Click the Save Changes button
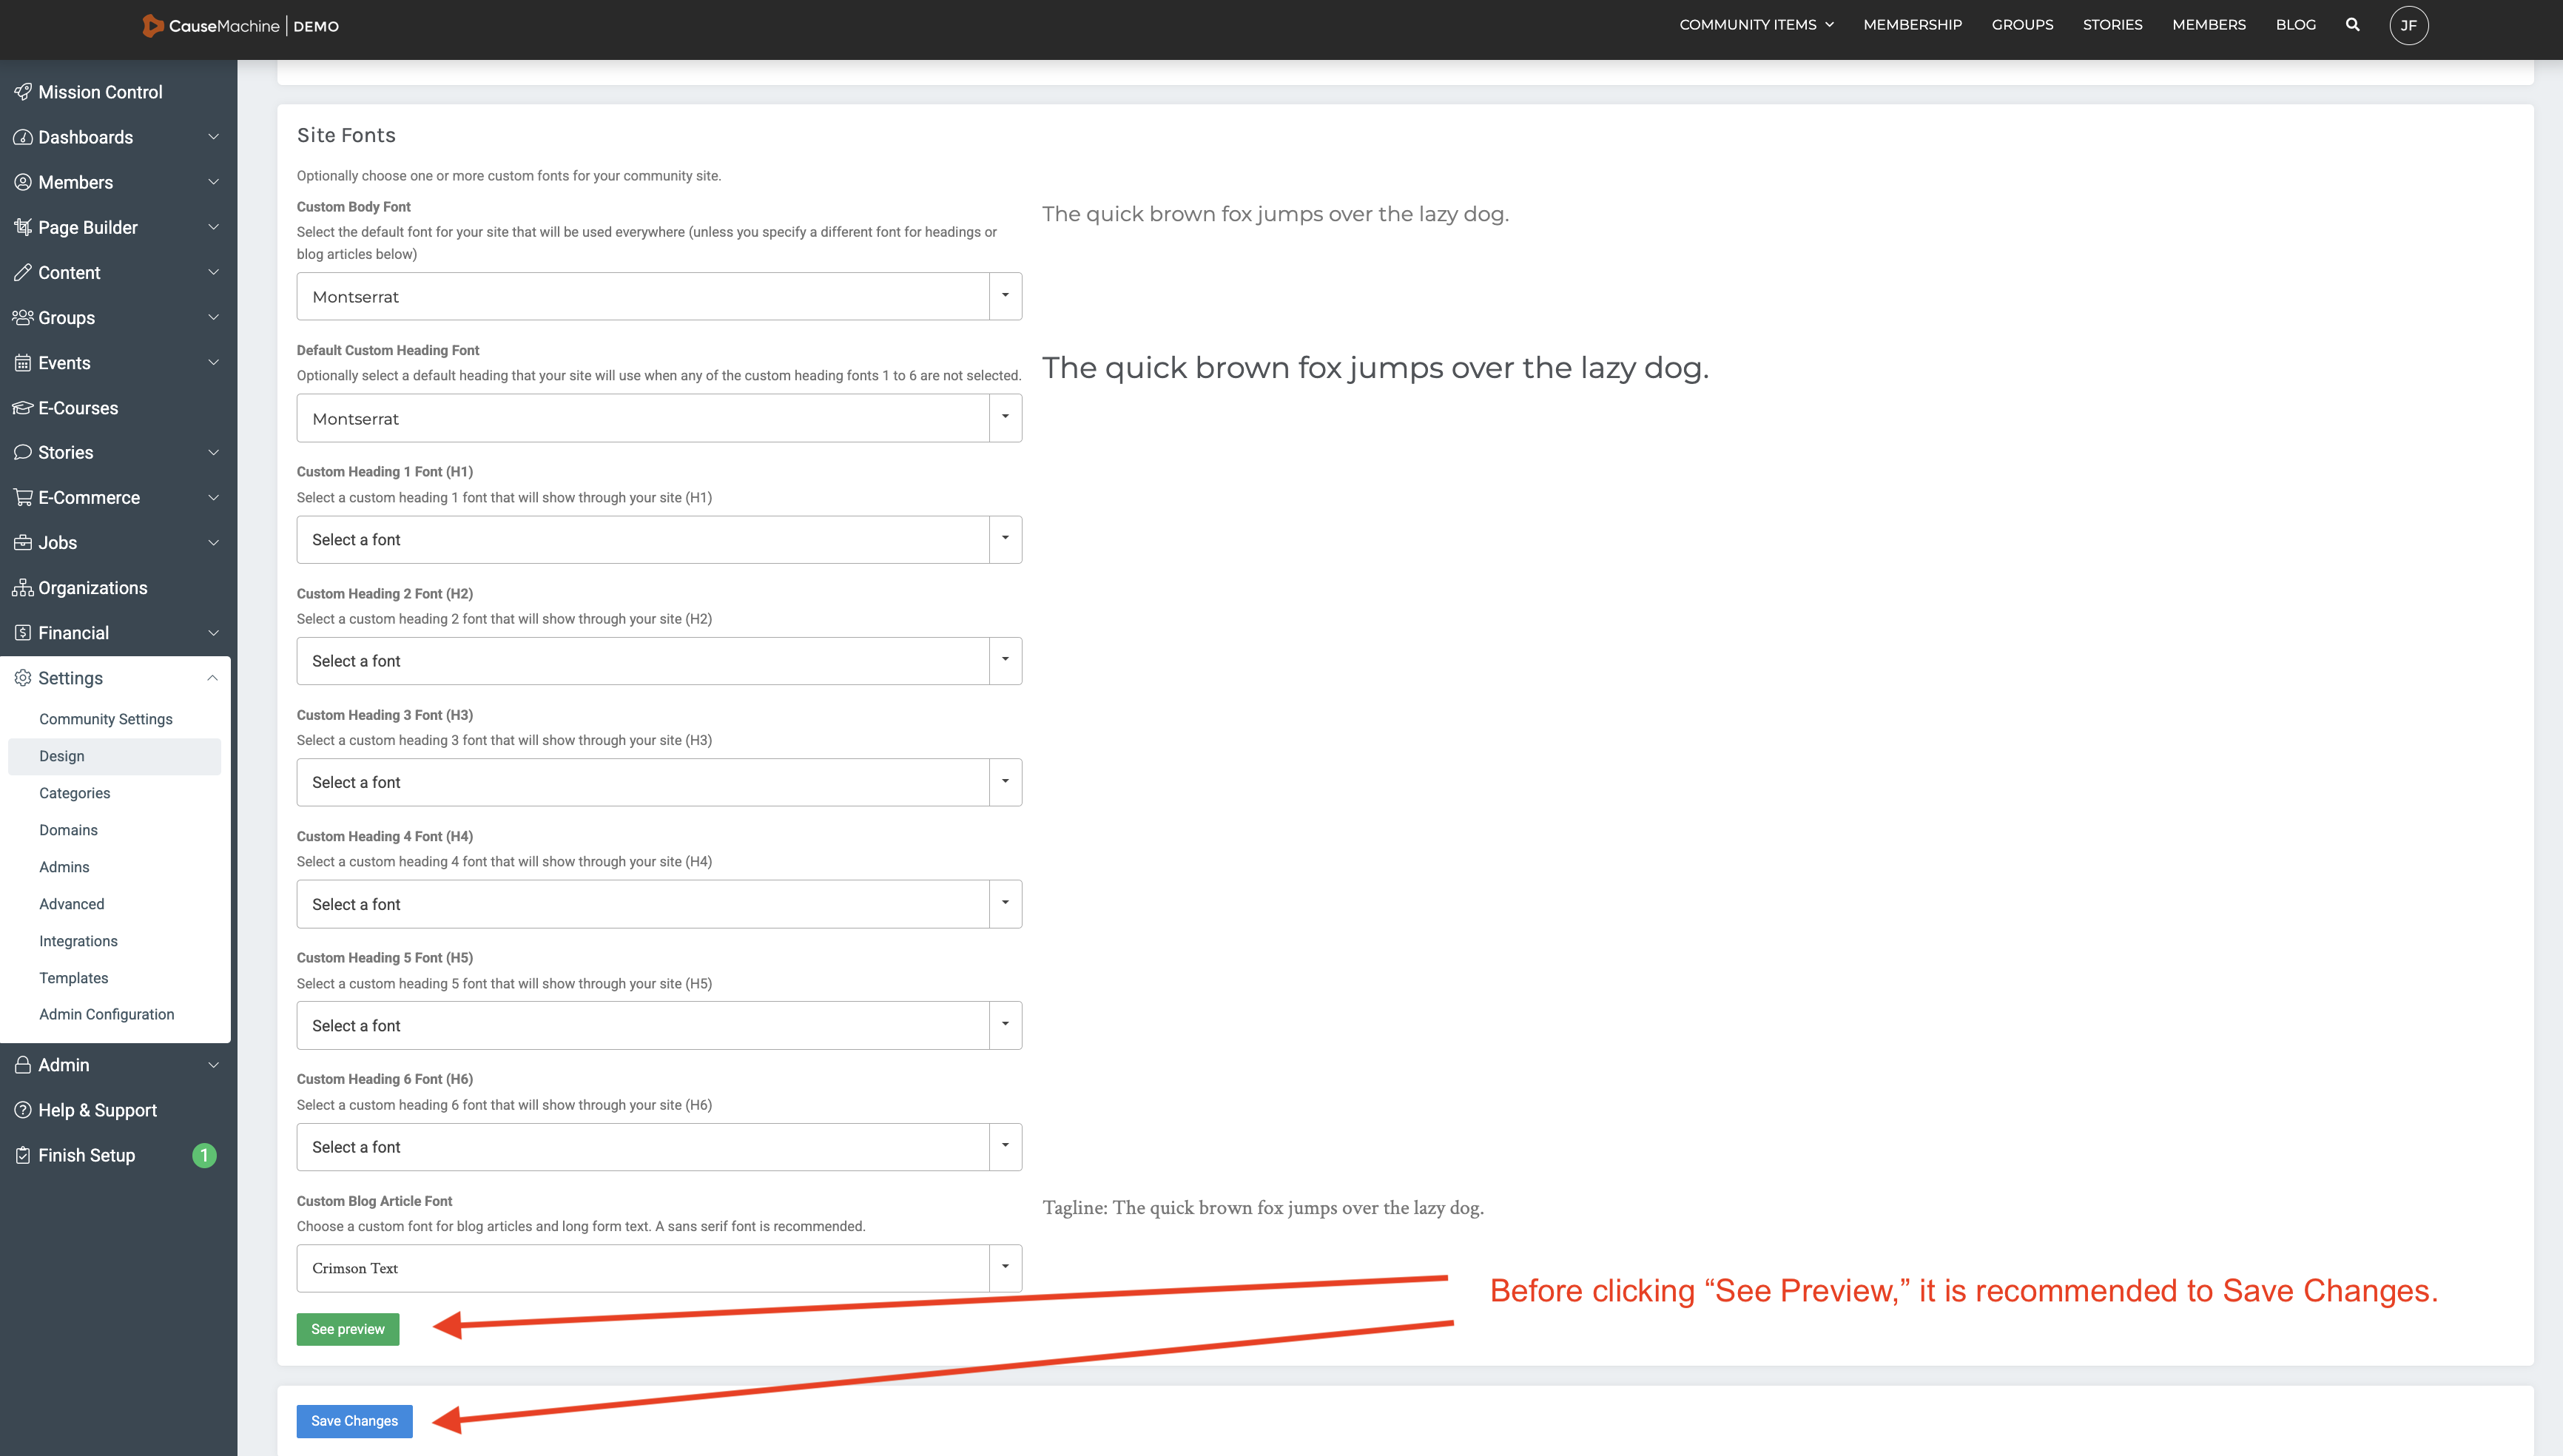This screenshot has width=2563, height=1456. [354, 1421]
